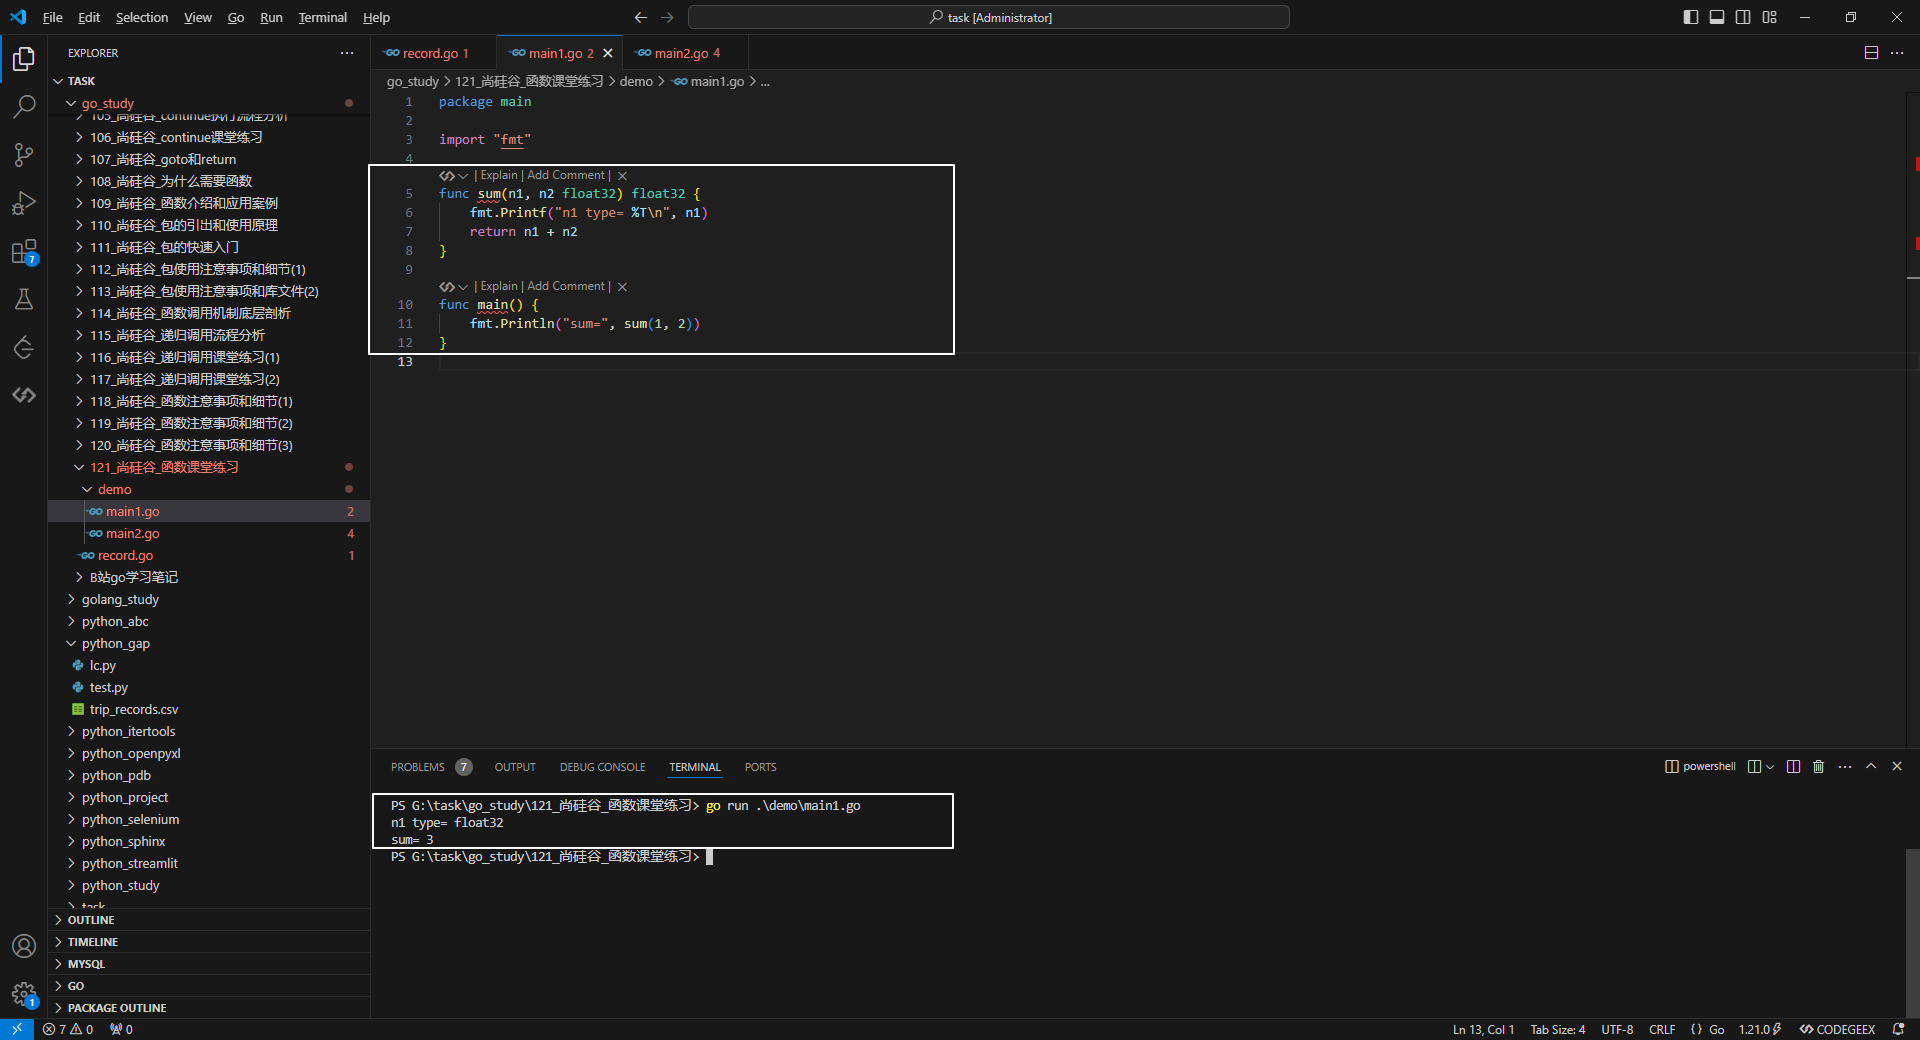Screen dimensions: 1920x1040
Task: Click the terminal vertical scrollbar
Action: pos(1912,933)
